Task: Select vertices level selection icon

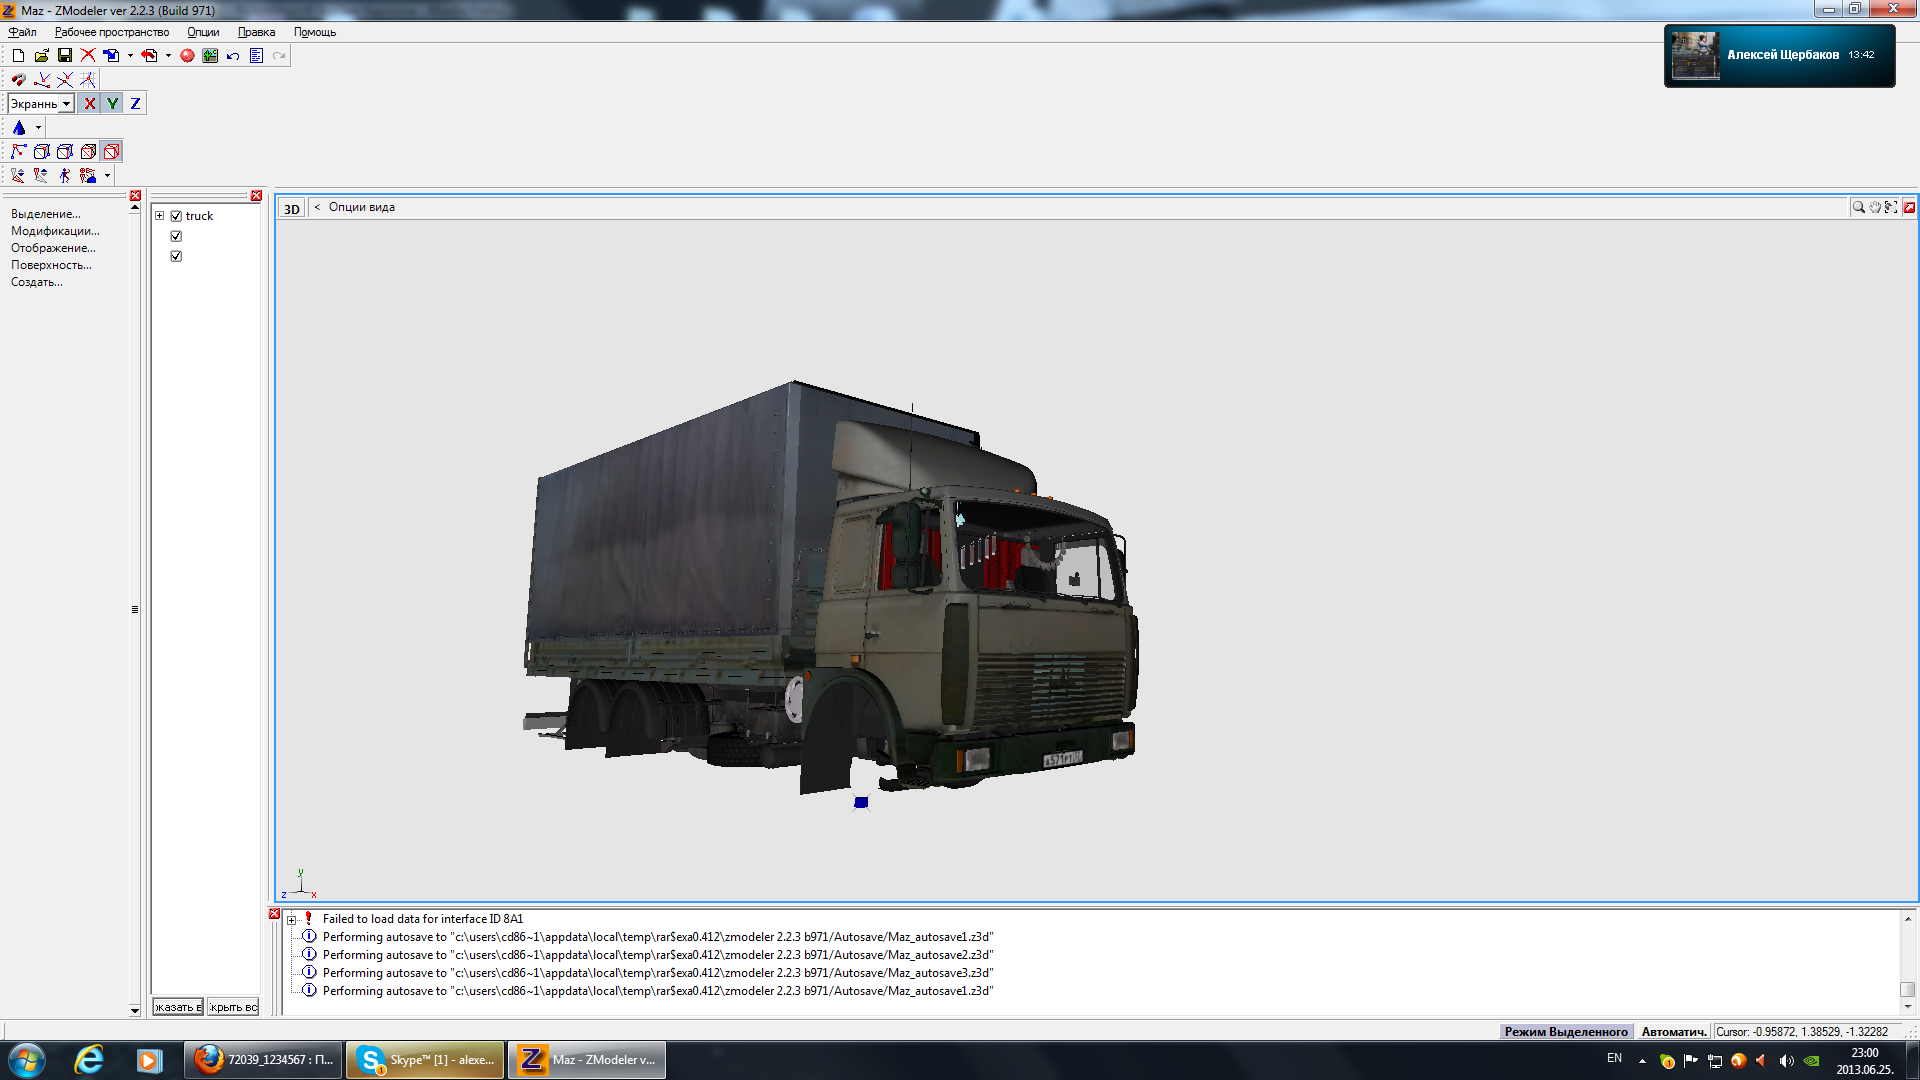Action: point(18,152)
